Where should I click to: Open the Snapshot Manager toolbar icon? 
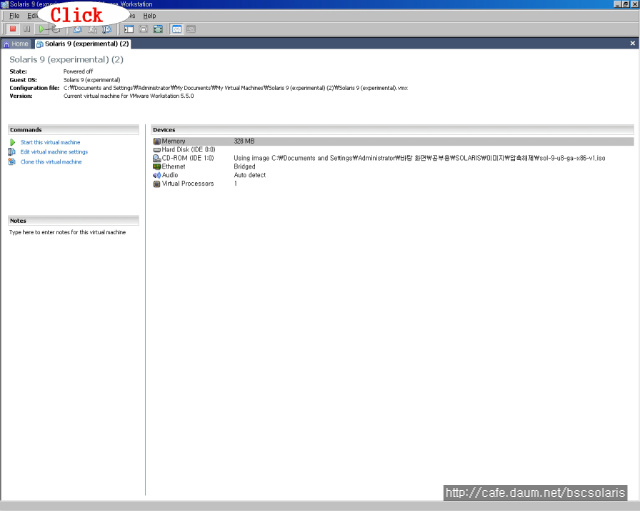coord(107,29)
